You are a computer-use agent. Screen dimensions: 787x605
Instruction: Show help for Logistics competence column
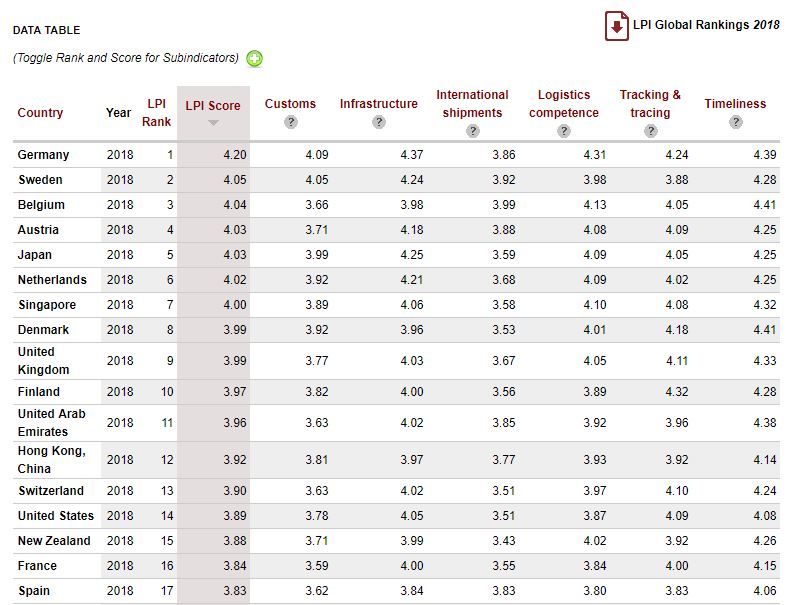click(564, 131)
